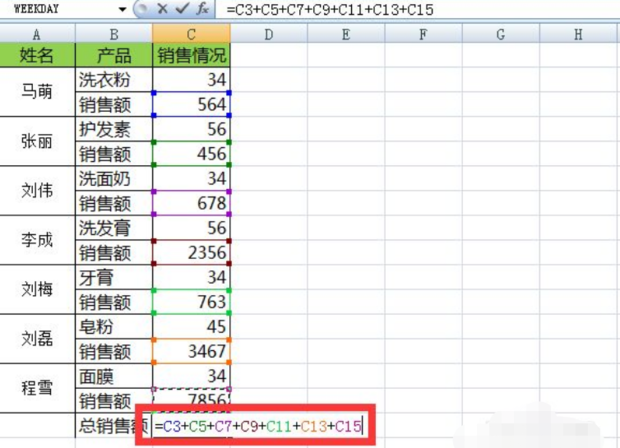Click the product cell 面膜

114,376
